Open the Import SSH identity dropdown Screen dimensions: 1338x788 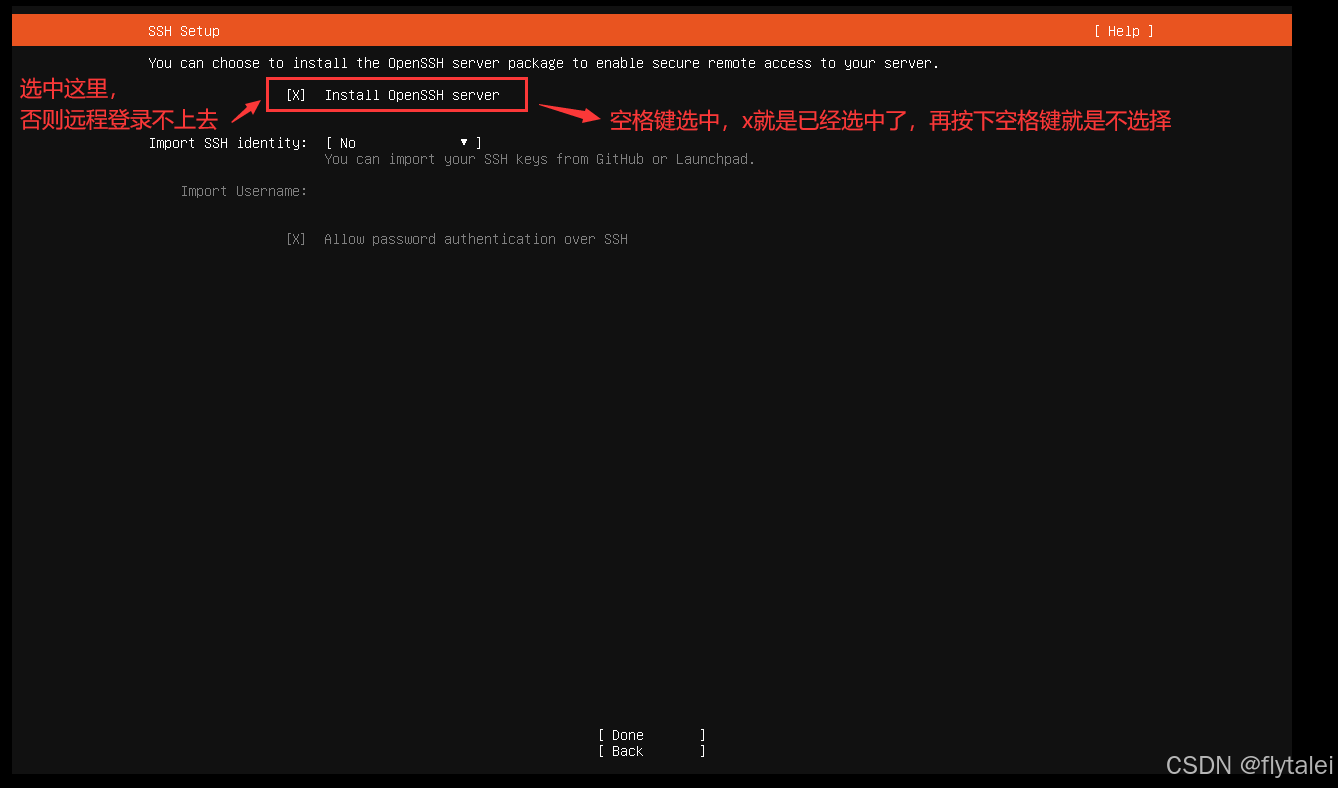(404, 143)
